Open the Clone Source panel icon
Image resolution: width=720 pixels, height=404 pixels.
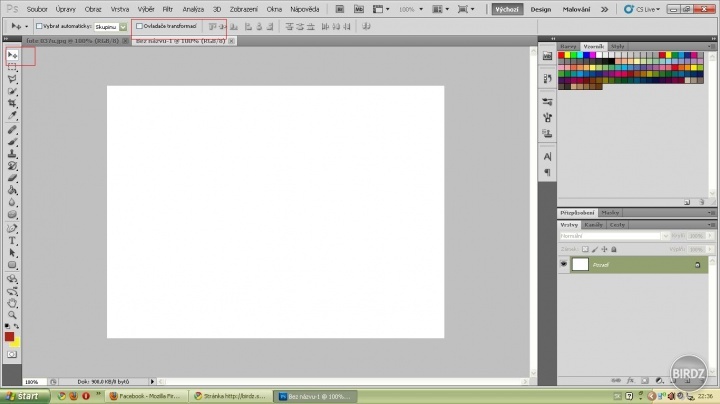547,134
